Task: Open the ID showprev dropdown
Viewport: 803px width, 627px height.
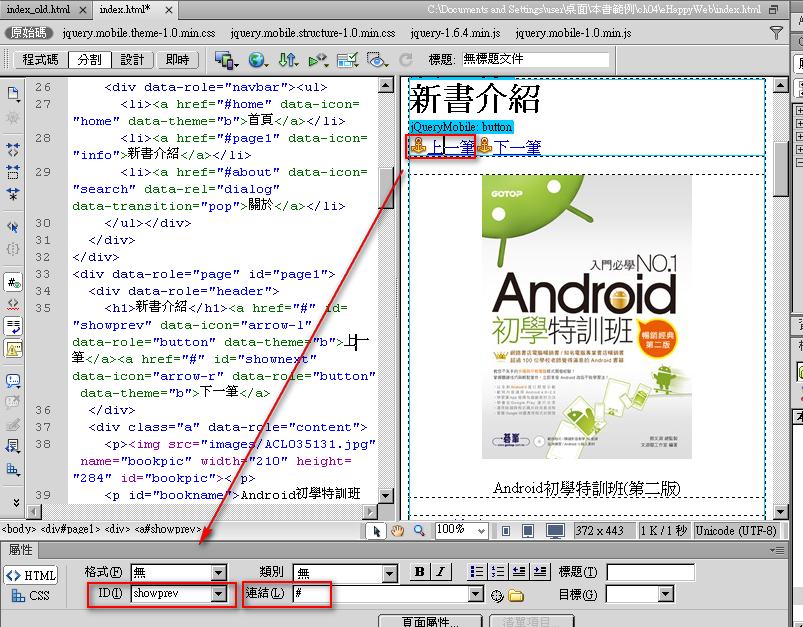Action: tap(219, 594)
